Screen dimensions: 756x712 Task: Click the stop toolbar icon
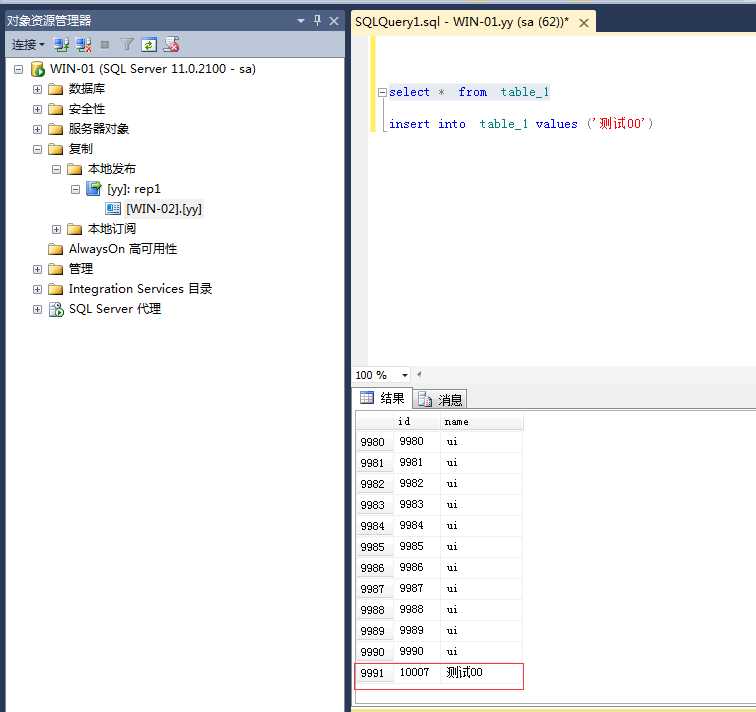pos(105,45)
